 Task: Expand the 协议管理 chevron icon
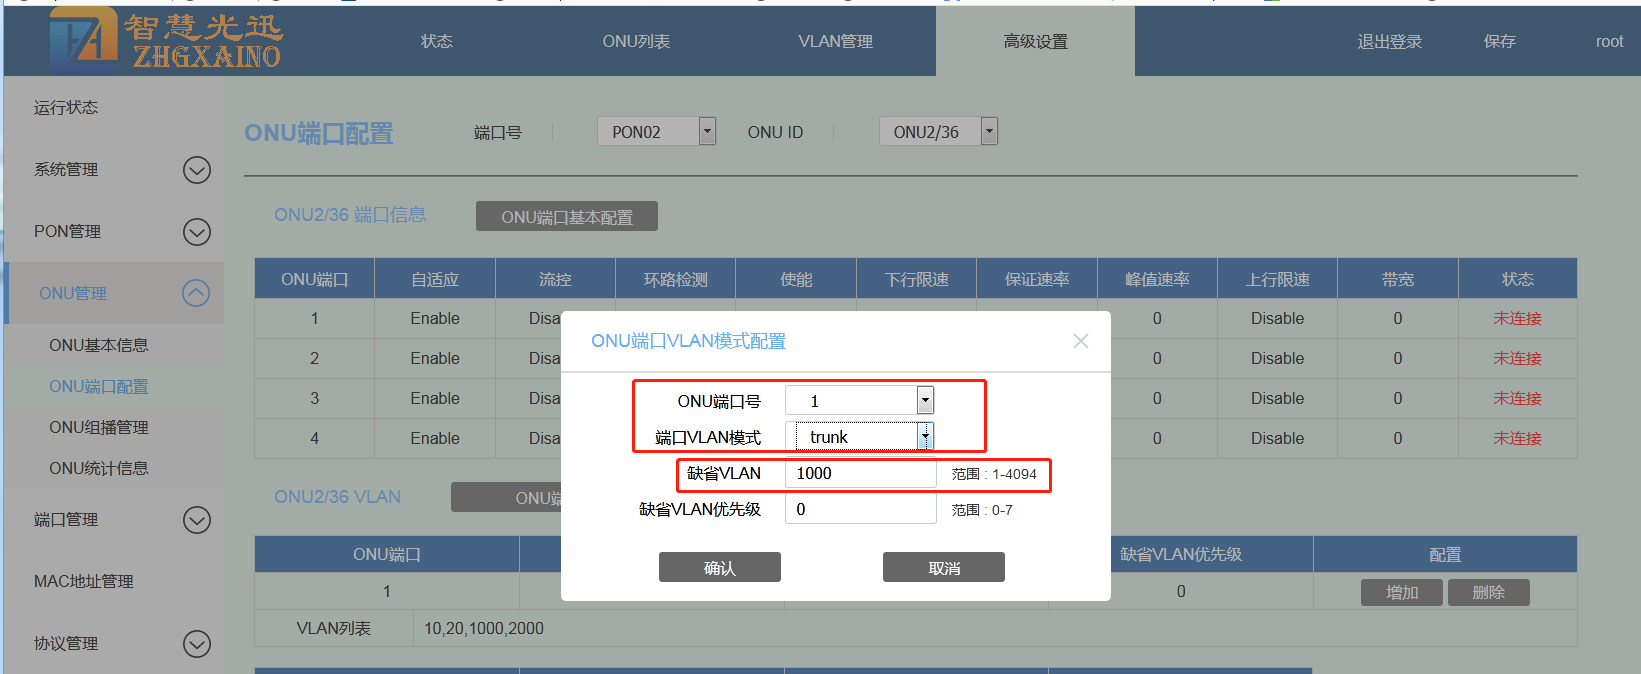(x=197, y=644)
